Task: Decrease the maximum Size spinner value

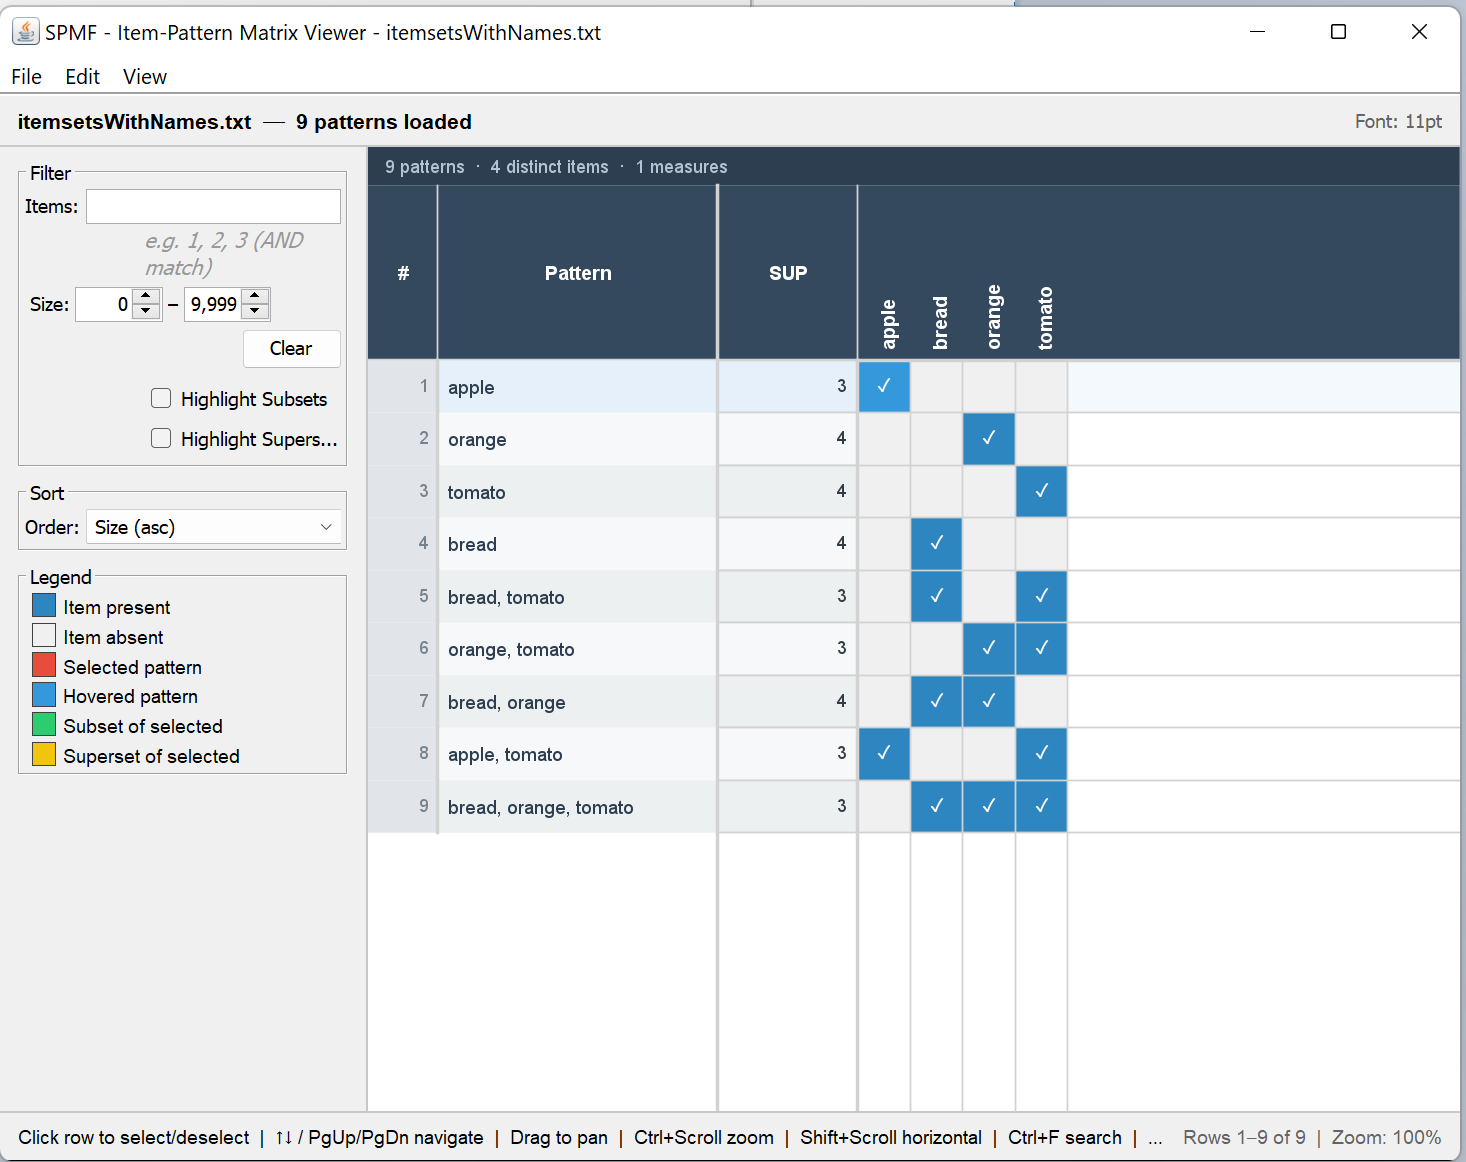Action: (x=256, y=311)
